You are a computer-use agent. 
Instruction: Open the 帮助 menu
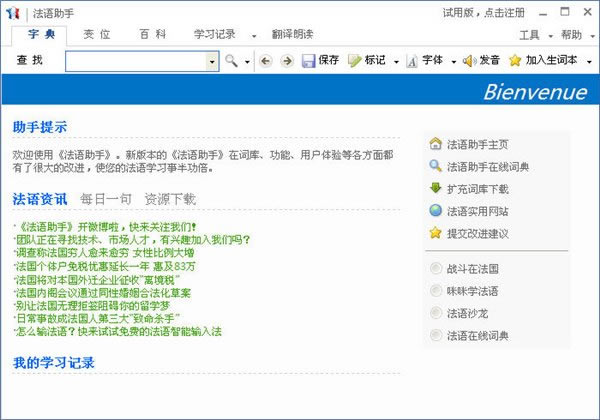(572, 35)
